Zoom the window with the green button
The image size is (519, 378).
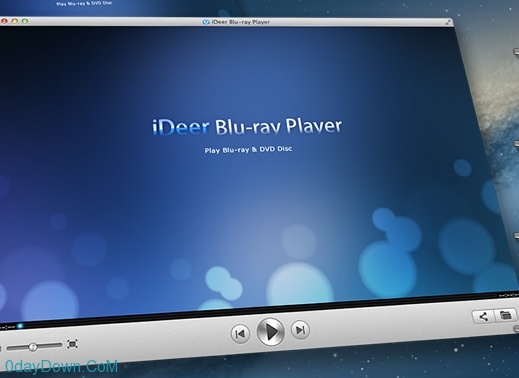coord(25,21)
